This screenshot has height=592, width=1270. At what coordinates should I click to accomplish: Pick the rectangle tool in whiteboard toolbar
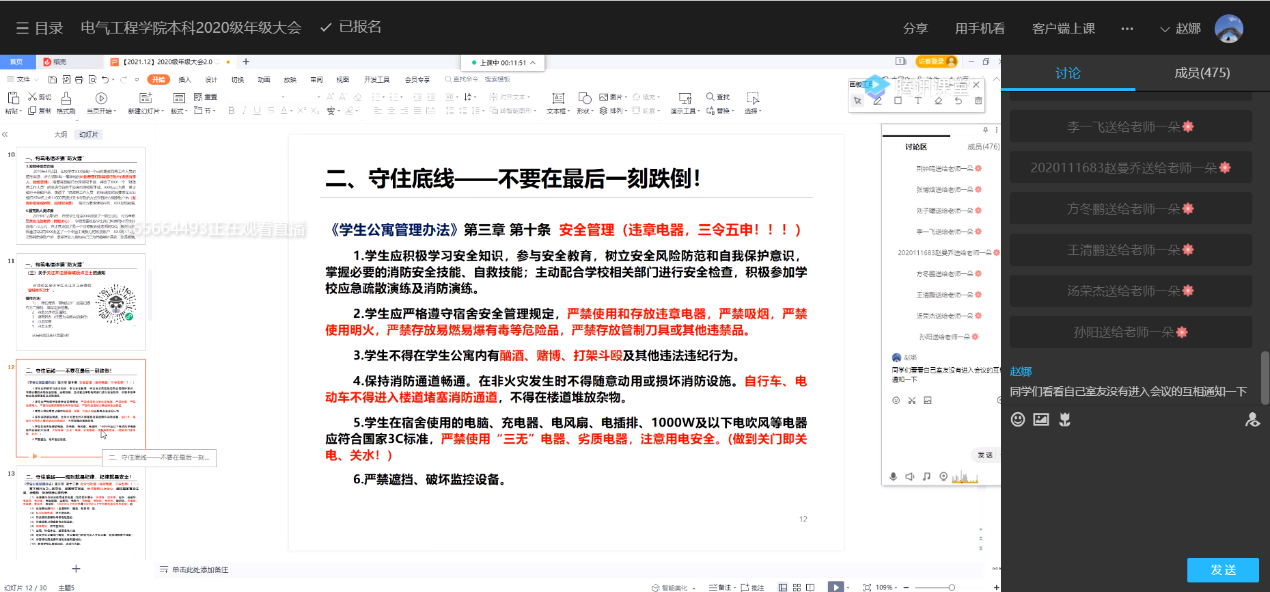coord(897,100)
